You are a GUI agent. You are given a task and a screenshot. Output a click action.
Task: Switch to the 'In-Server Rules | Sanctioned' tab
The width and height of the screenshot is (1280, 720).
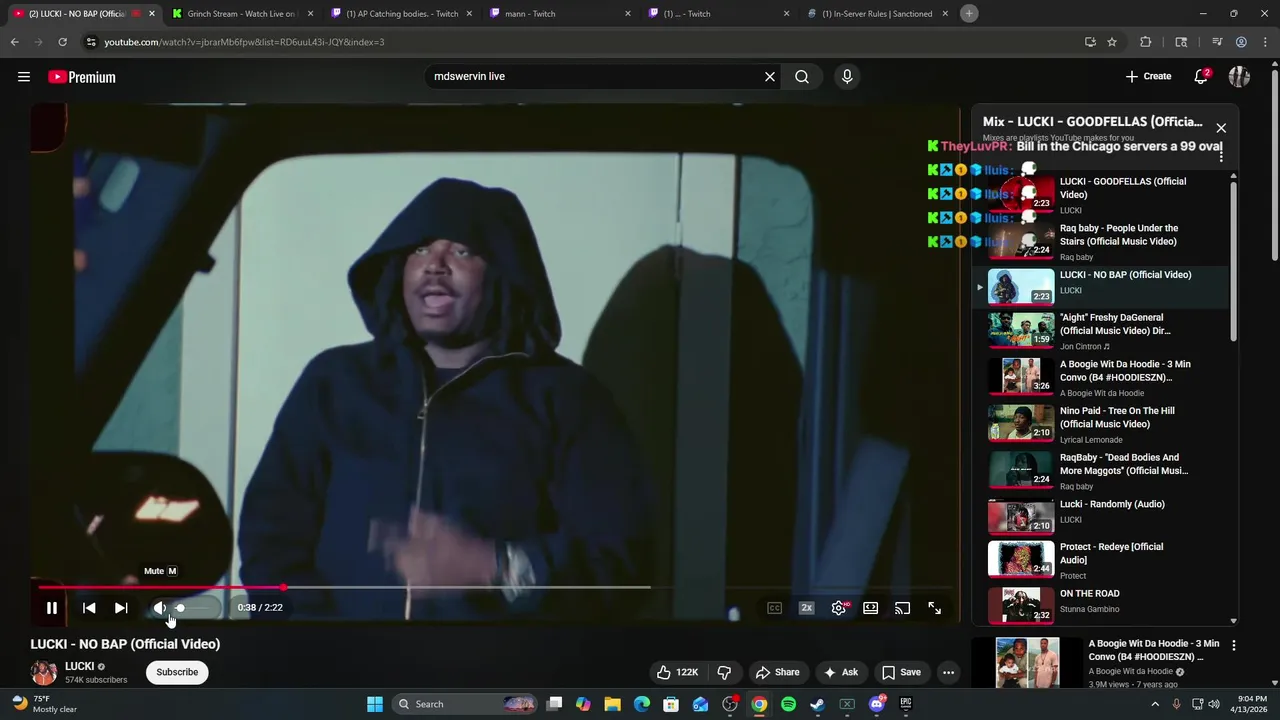[x=877, y=14]
